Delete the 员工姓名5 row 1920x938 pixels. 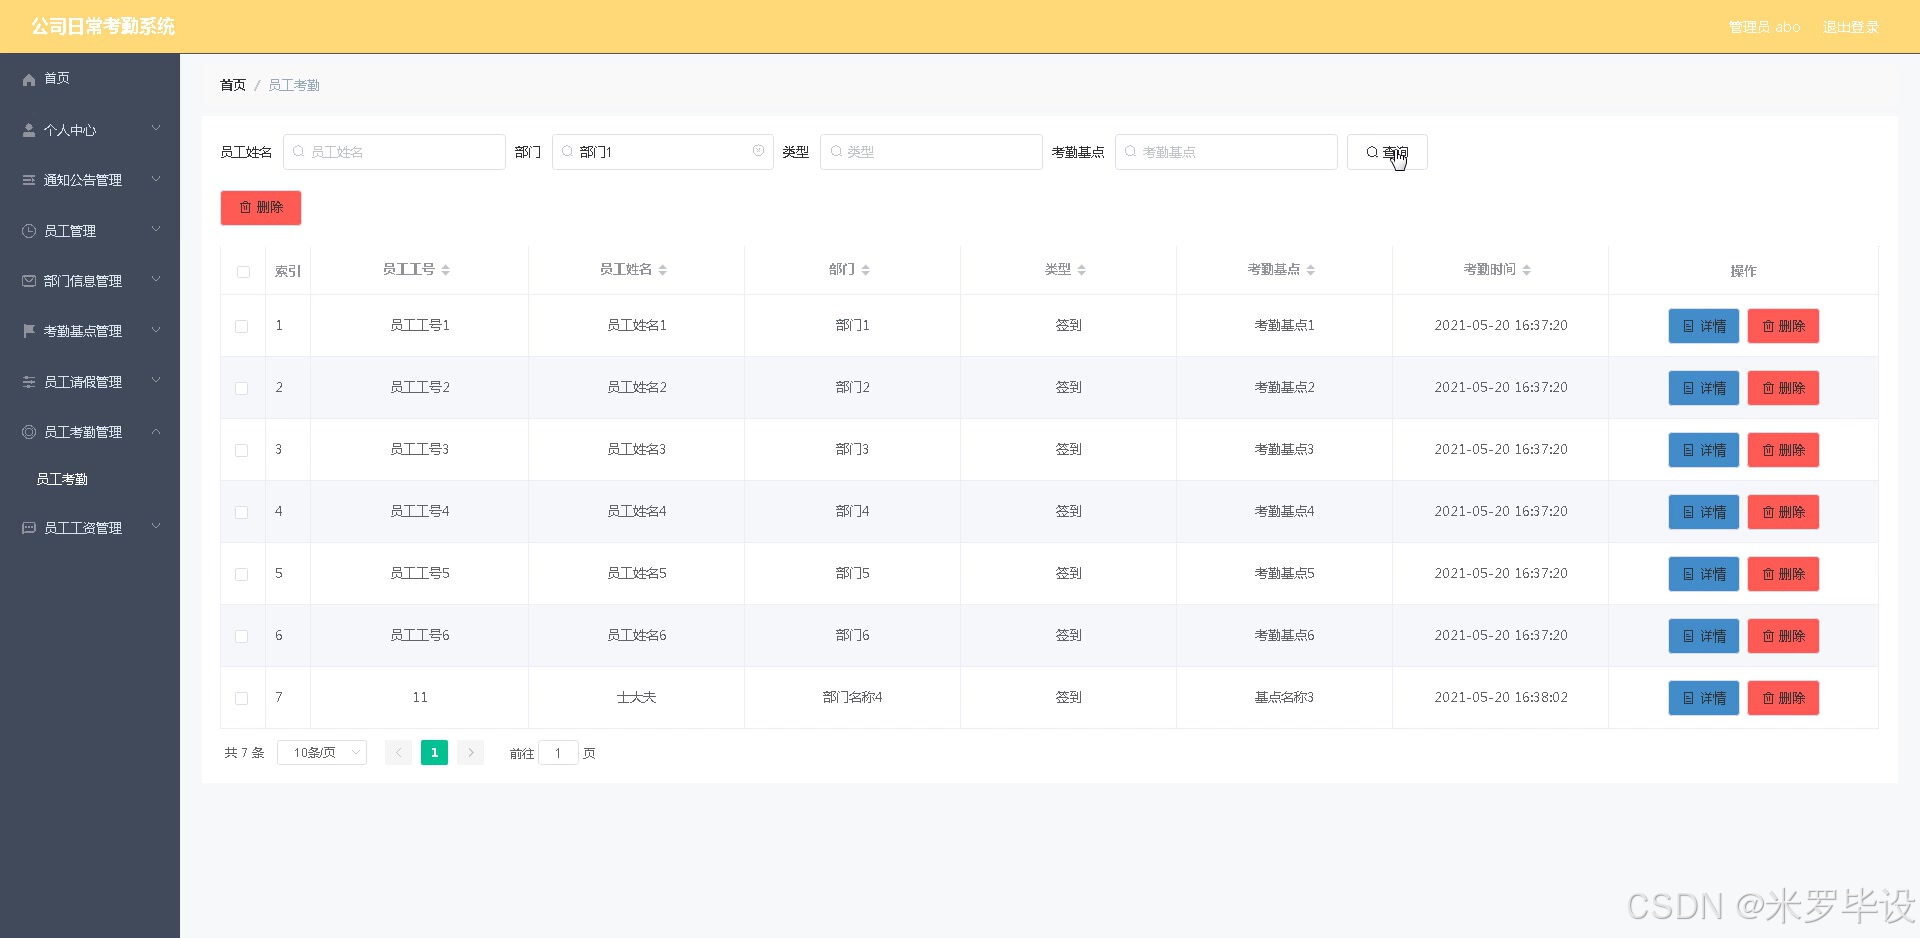pos(1783,574)
